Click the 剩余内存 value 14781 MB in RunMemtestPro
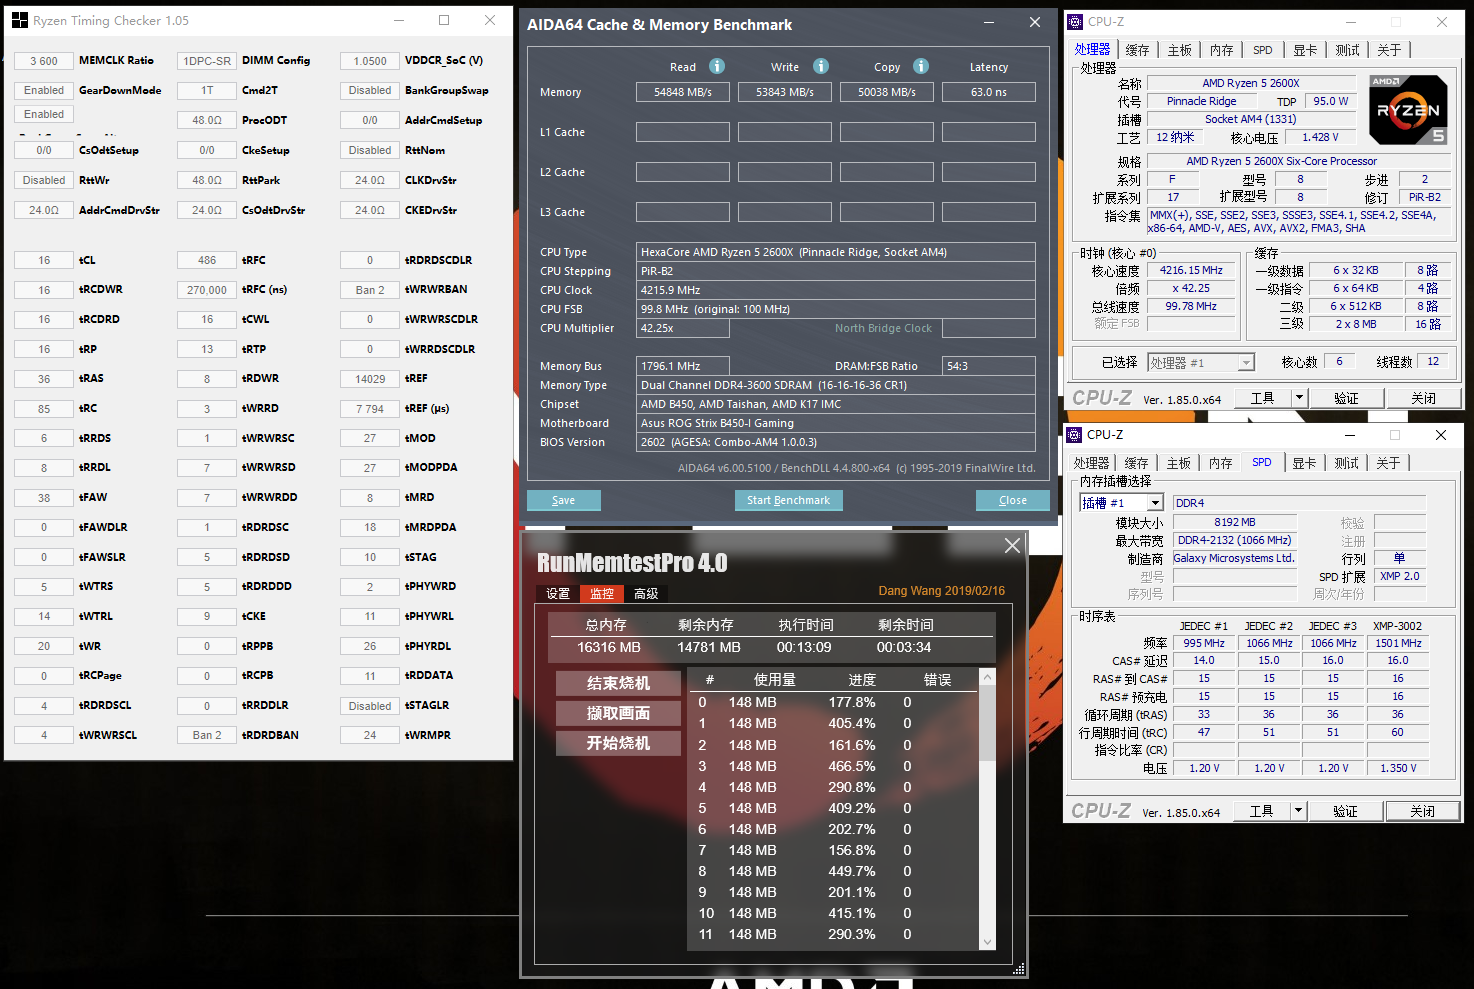1474x989 pixels. (x=709, y=647)
